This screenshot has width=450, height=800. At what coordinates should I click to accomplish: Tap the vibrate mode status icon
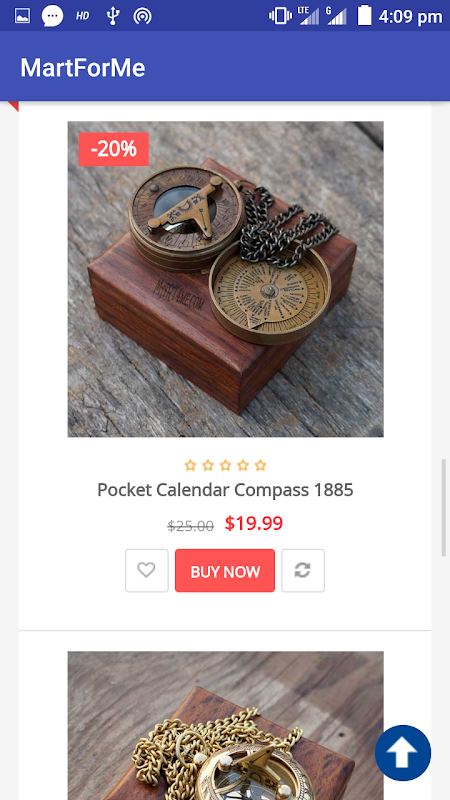280,16
